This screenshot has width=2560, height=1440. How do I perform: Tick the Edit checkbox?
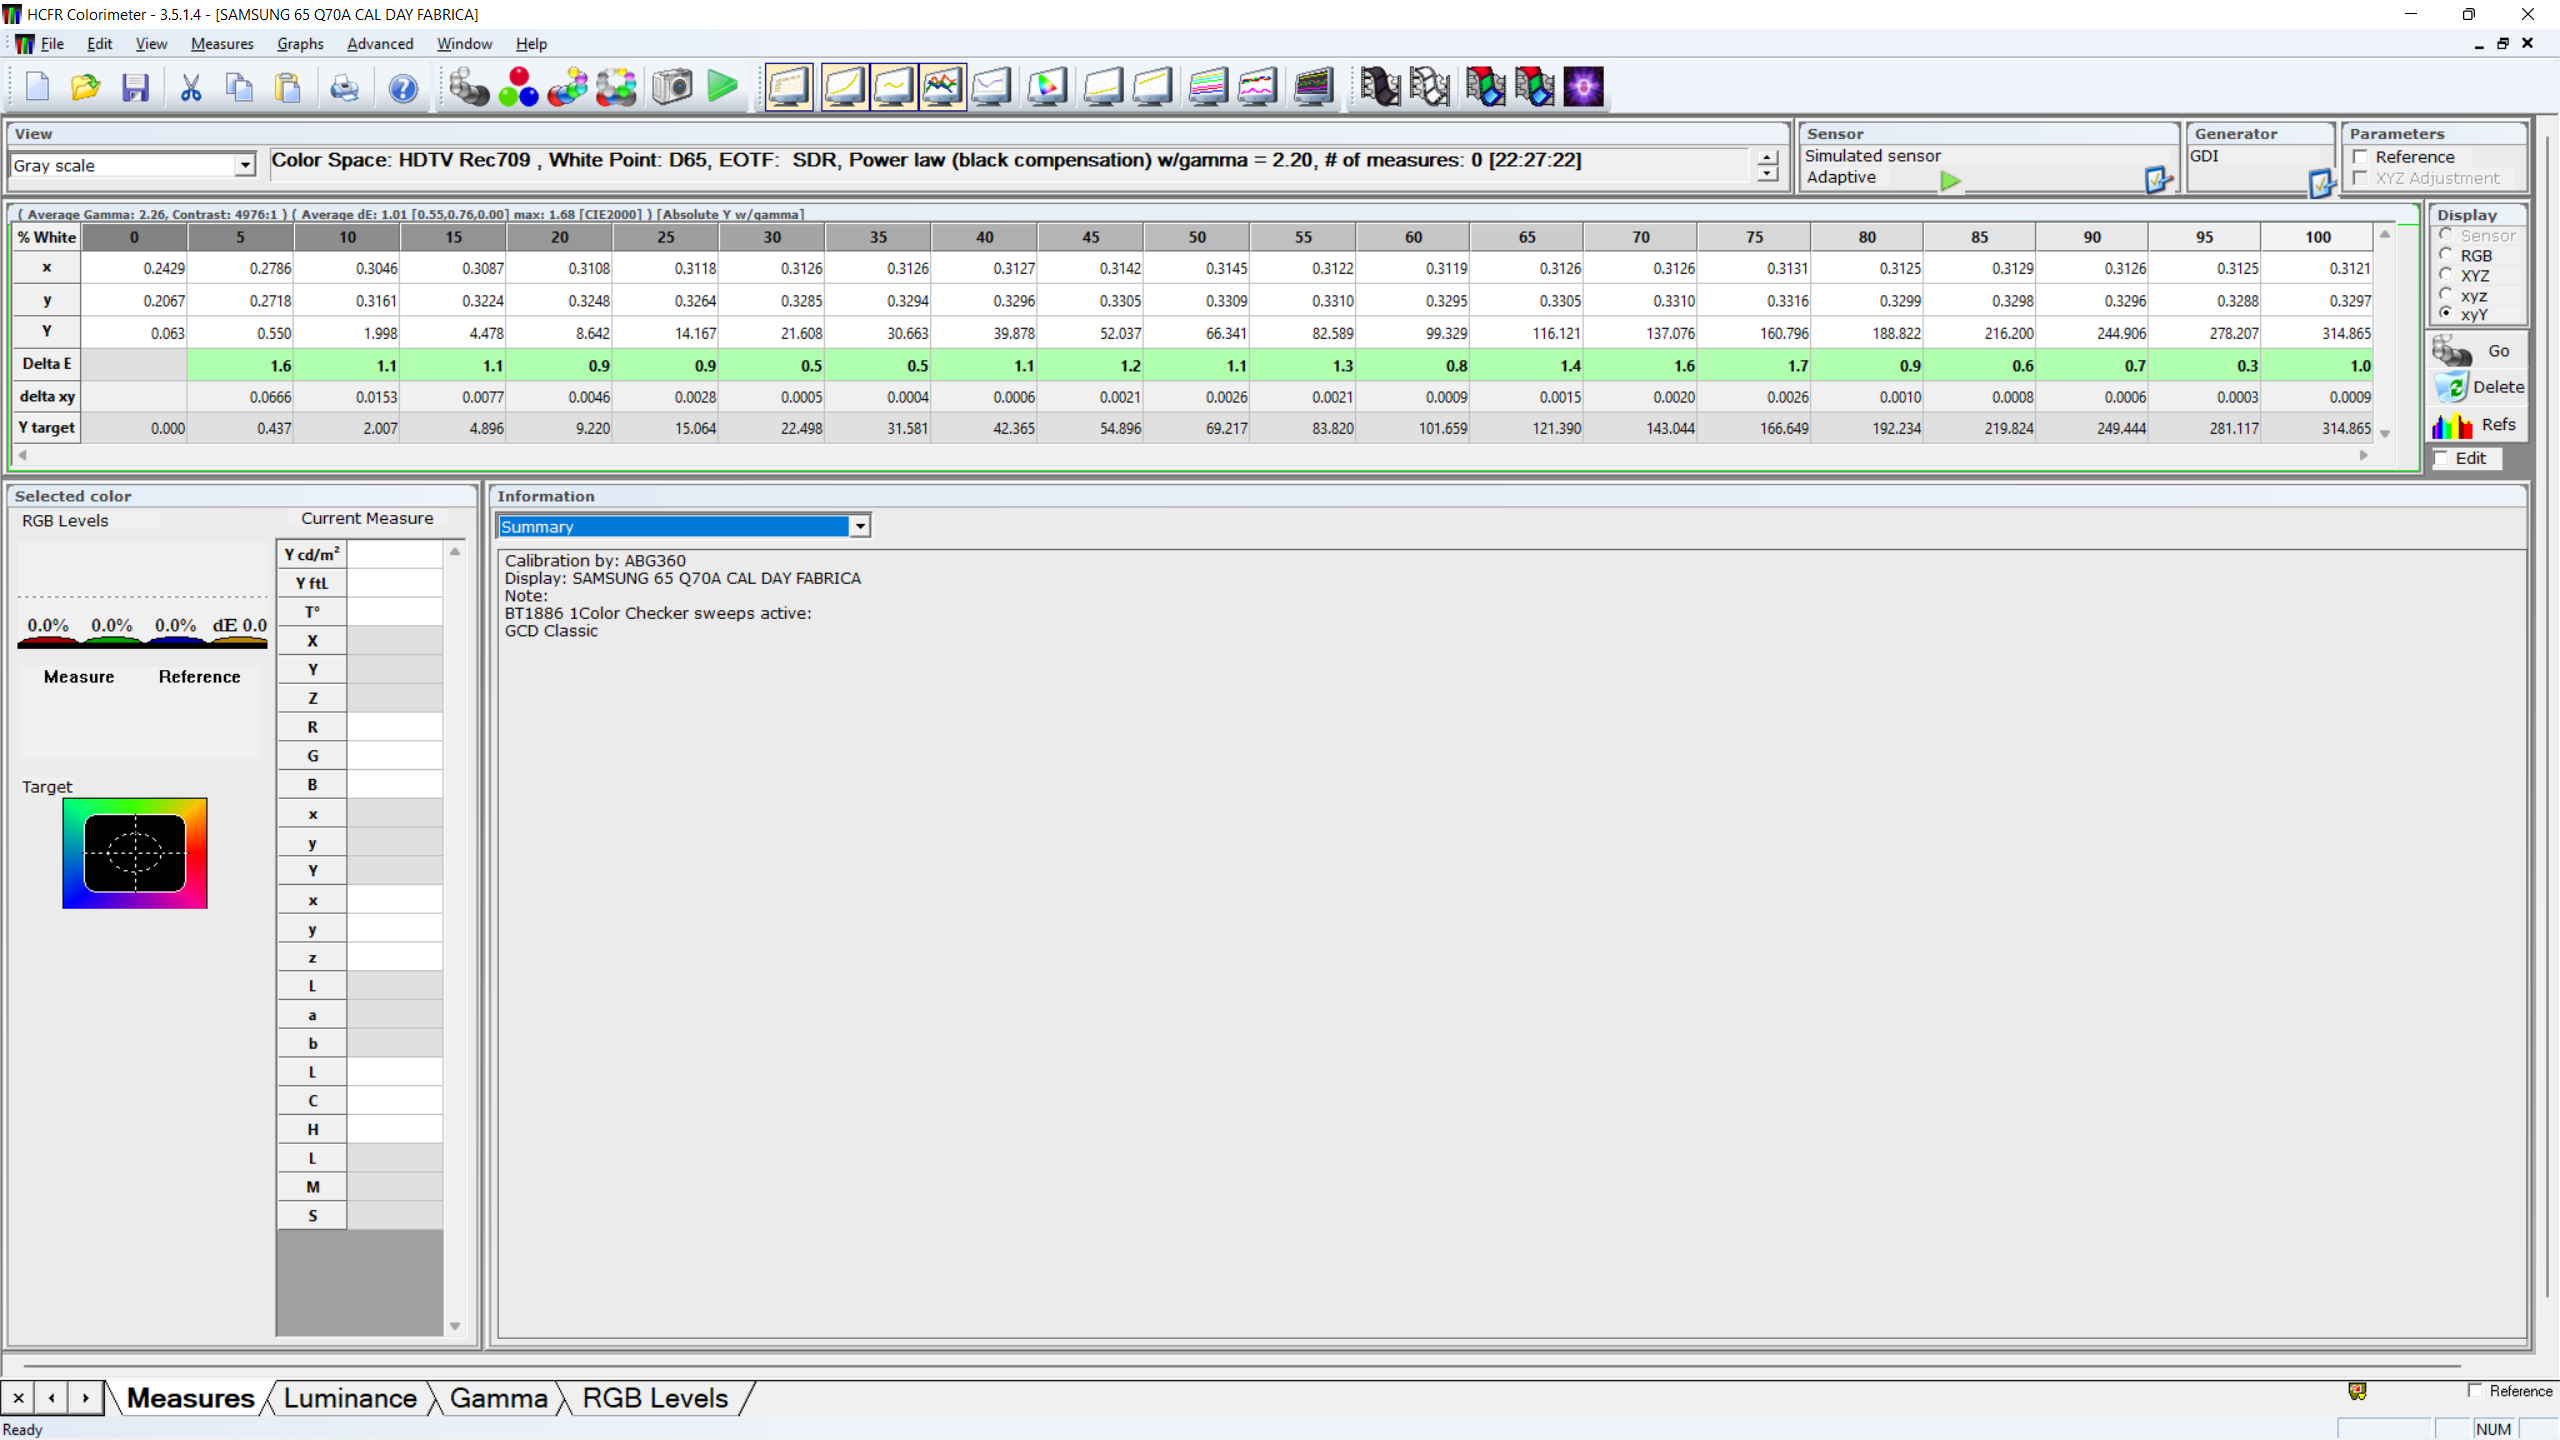(x=2441, y=458)
